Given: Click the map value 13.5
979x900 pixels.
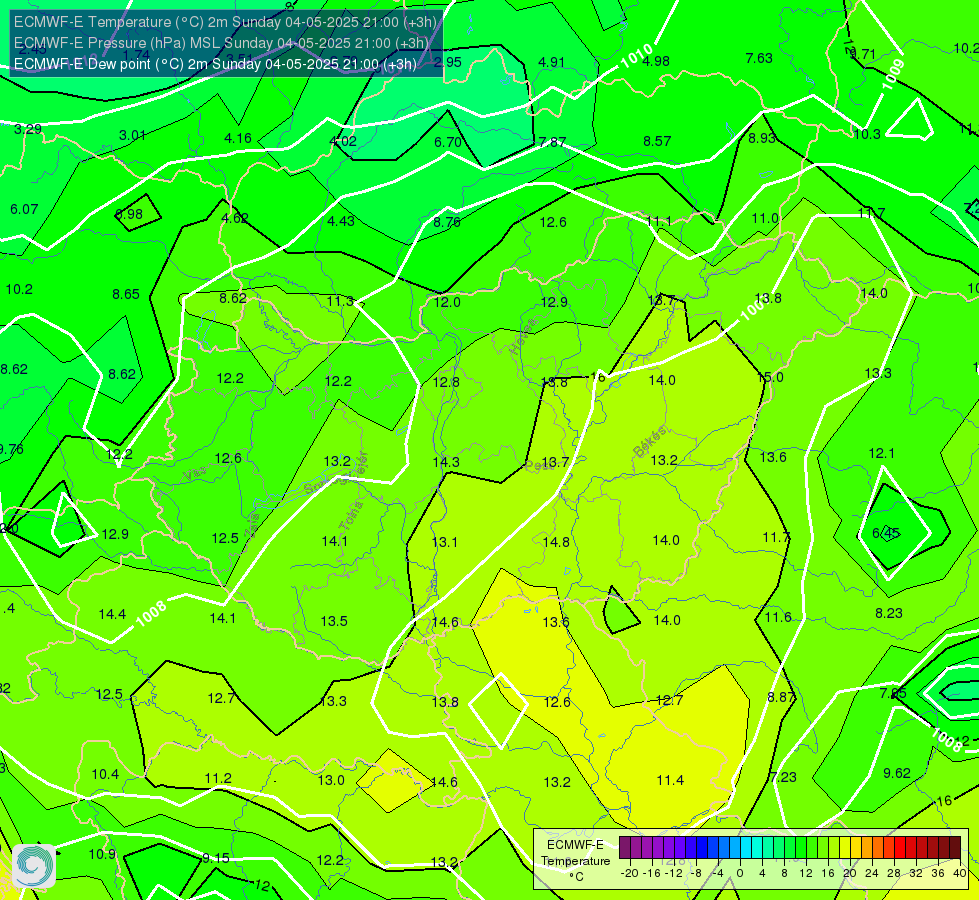Looking at the screenshot, I should coord(334,621).
